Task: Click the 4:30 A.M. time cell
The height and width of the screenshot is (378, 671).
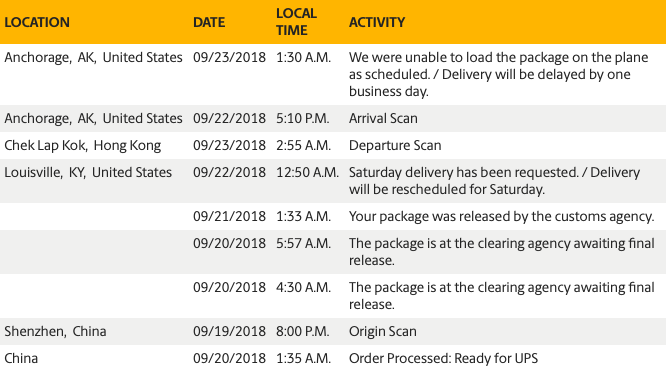Action: [303, 287]
